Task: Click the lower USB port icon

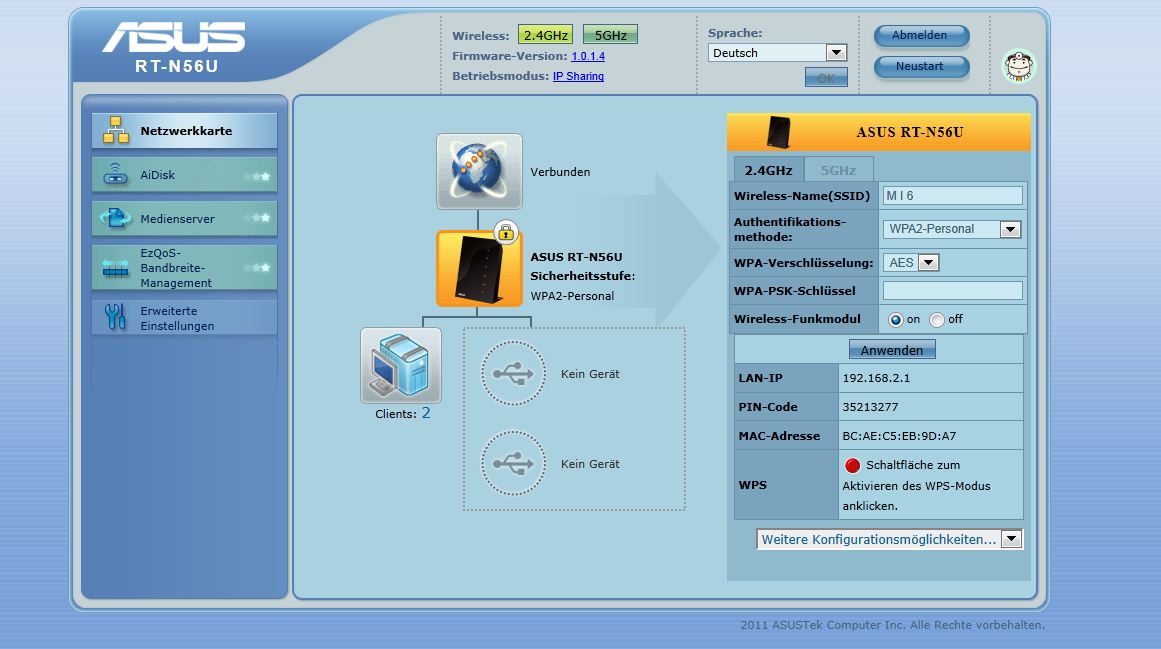Action: pos(513,463)
